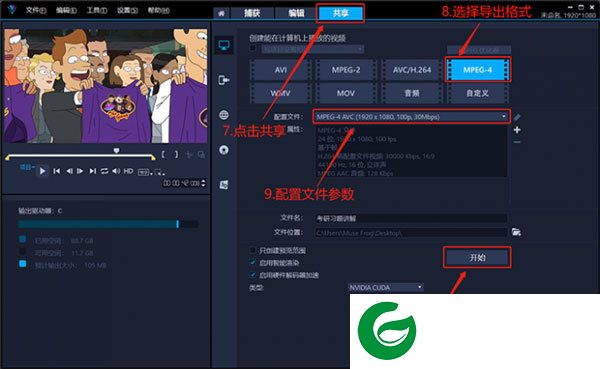
Task: Click the 文件位置 path field
Action: (411, 232)
